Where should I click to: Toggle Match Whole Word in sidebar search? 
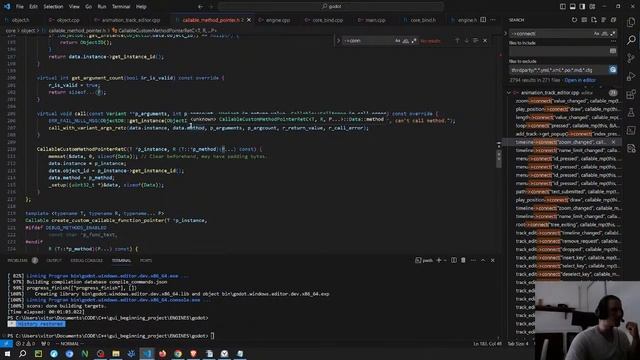(x=604, y=33)
